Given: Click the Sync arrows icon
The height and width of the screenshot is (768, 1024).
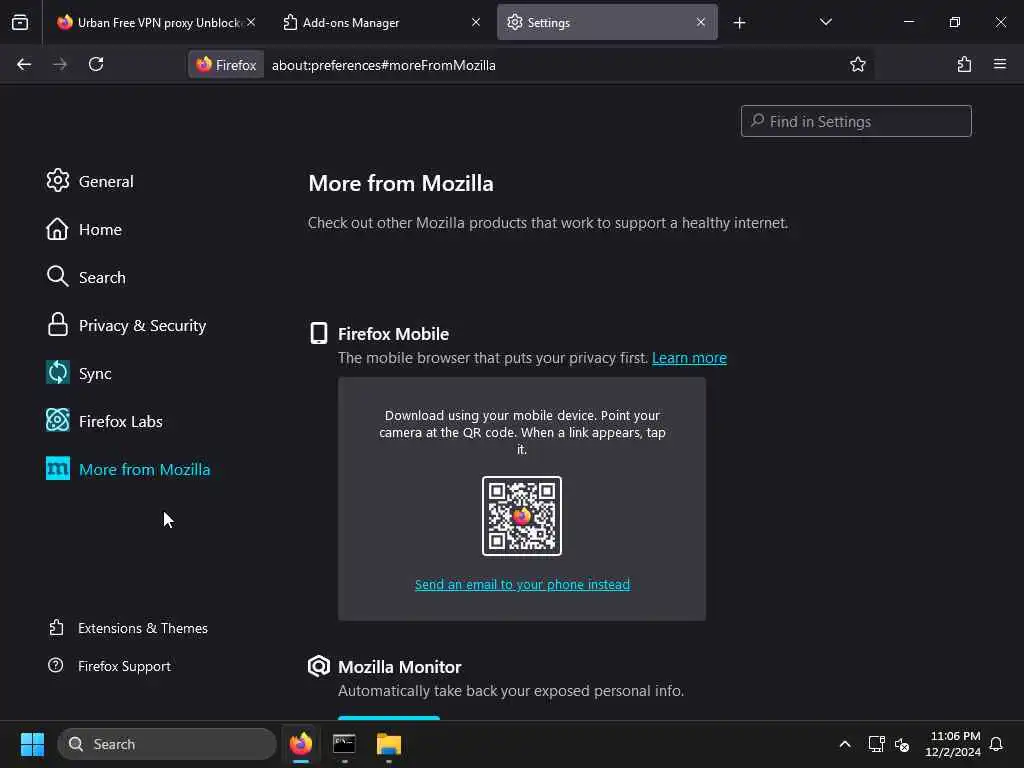Looking at the screenshot, I should (x=57, y=372).
